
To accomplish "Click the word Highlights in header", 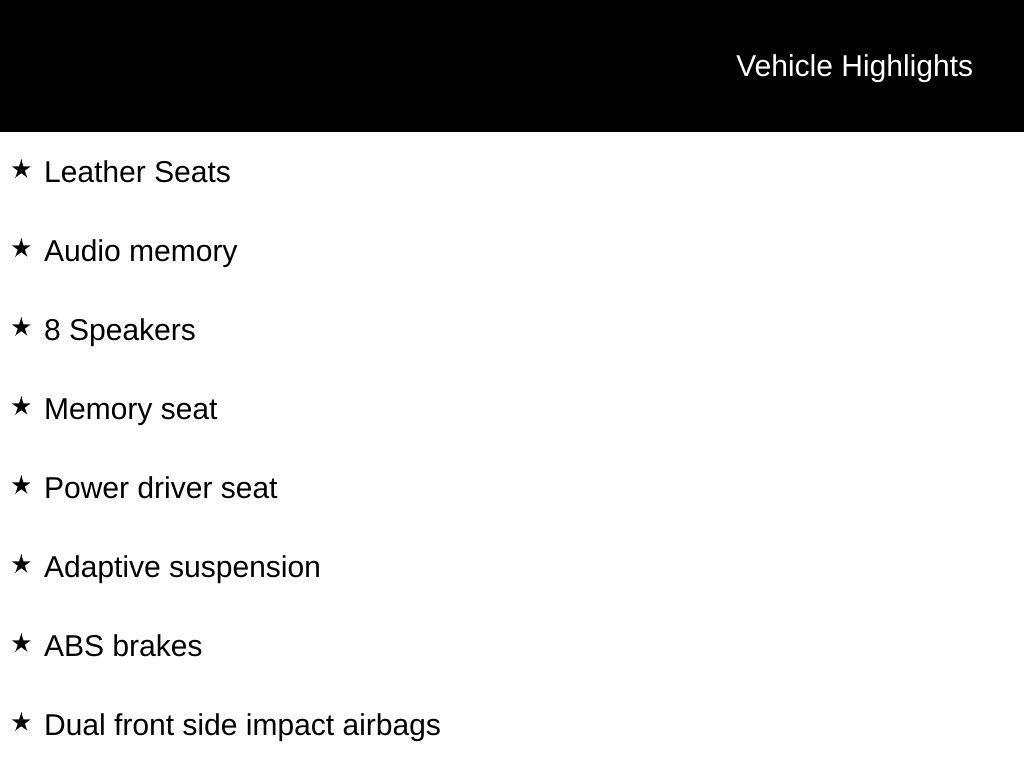I will coord(907,67).
